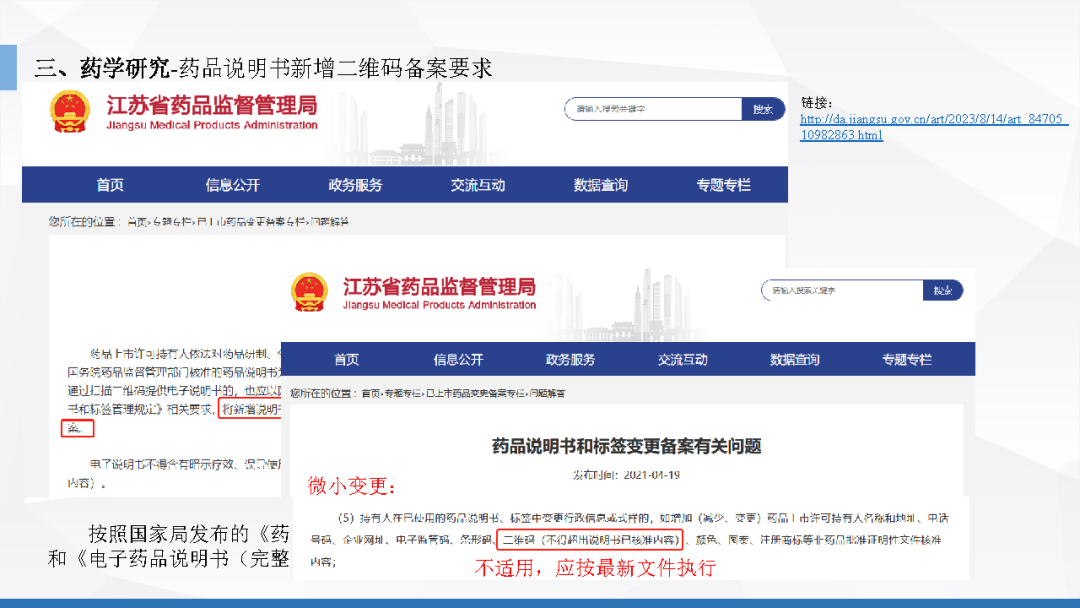1080x608 pixels.
Task: Open 政务服务 in the back webpage navigation bar
Action: (x=355, y=185)
